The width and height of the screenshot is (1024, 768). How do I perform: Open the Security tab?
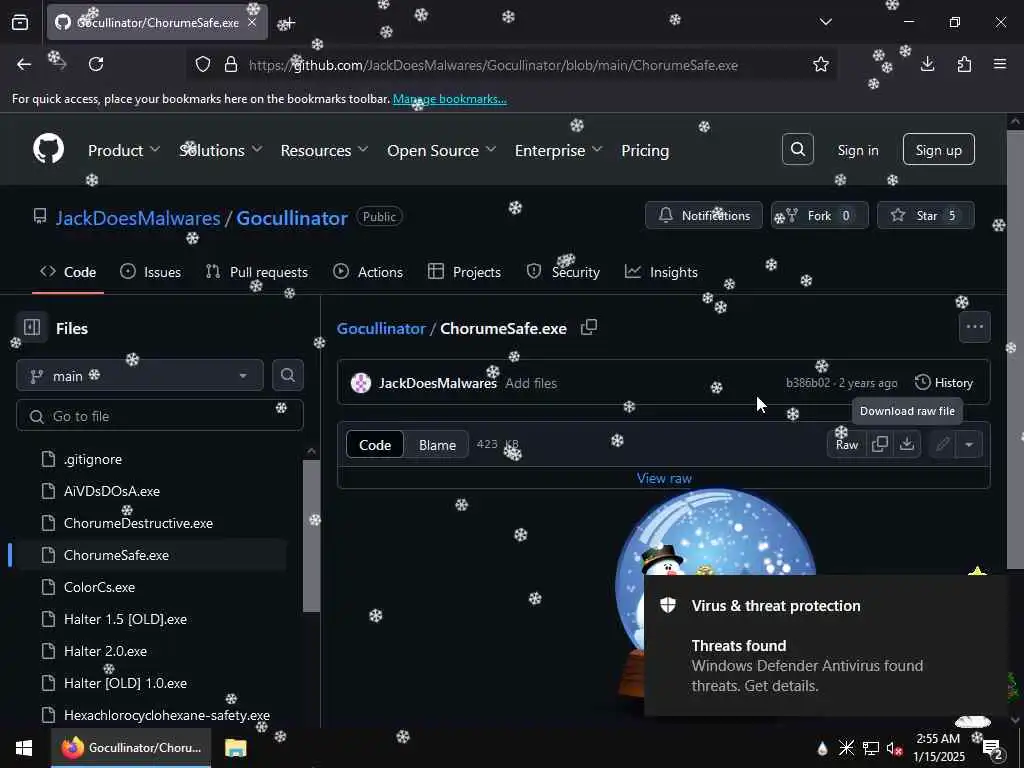pyautogui.click(x=563, y=272)
